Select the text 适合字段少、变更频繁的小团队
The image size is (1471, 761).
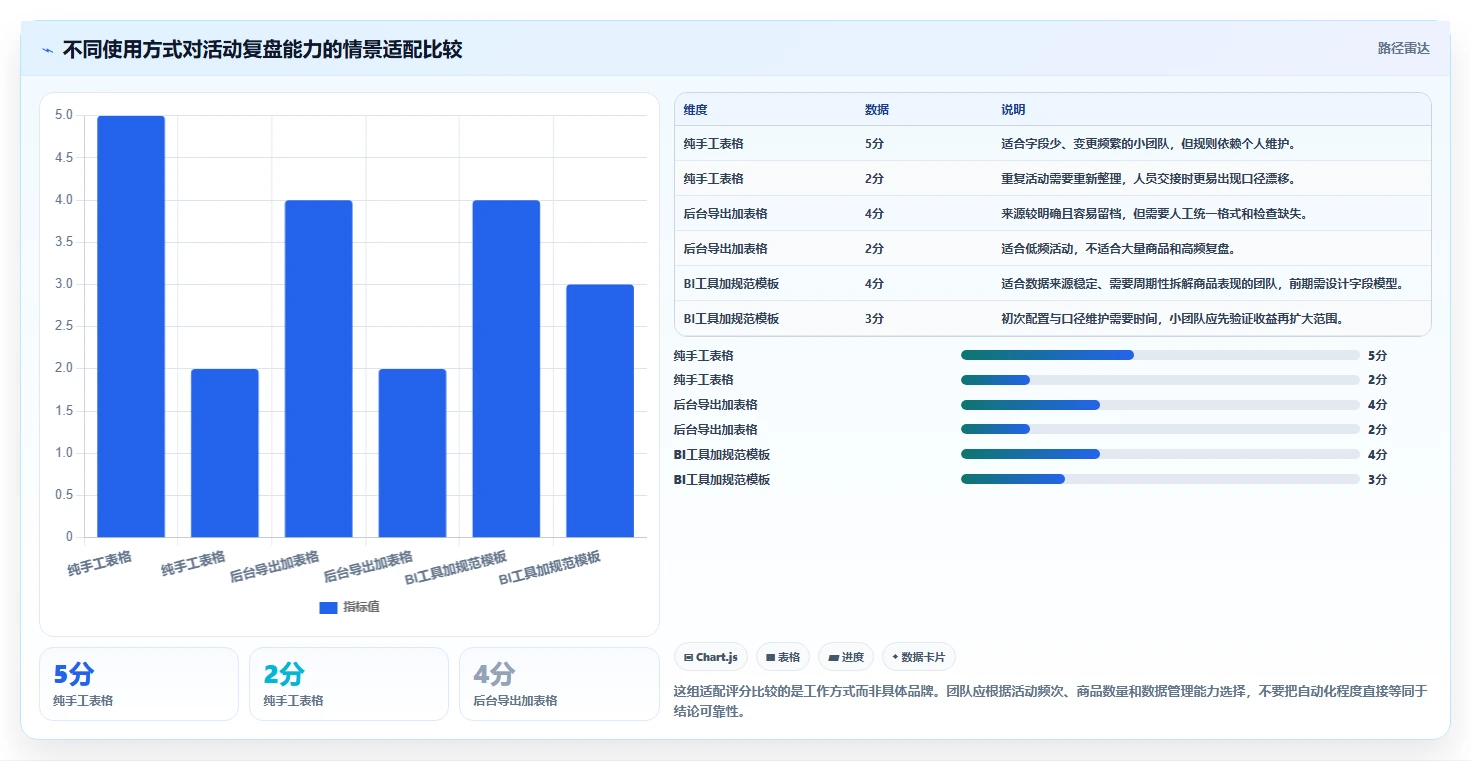[1086, 144]
